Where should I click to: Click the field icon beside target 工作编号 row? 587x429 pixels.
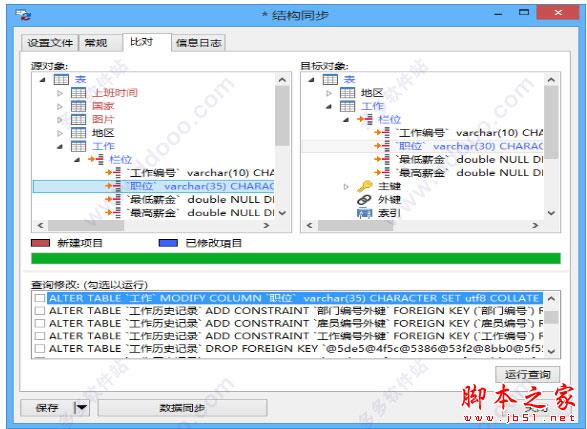382,133
